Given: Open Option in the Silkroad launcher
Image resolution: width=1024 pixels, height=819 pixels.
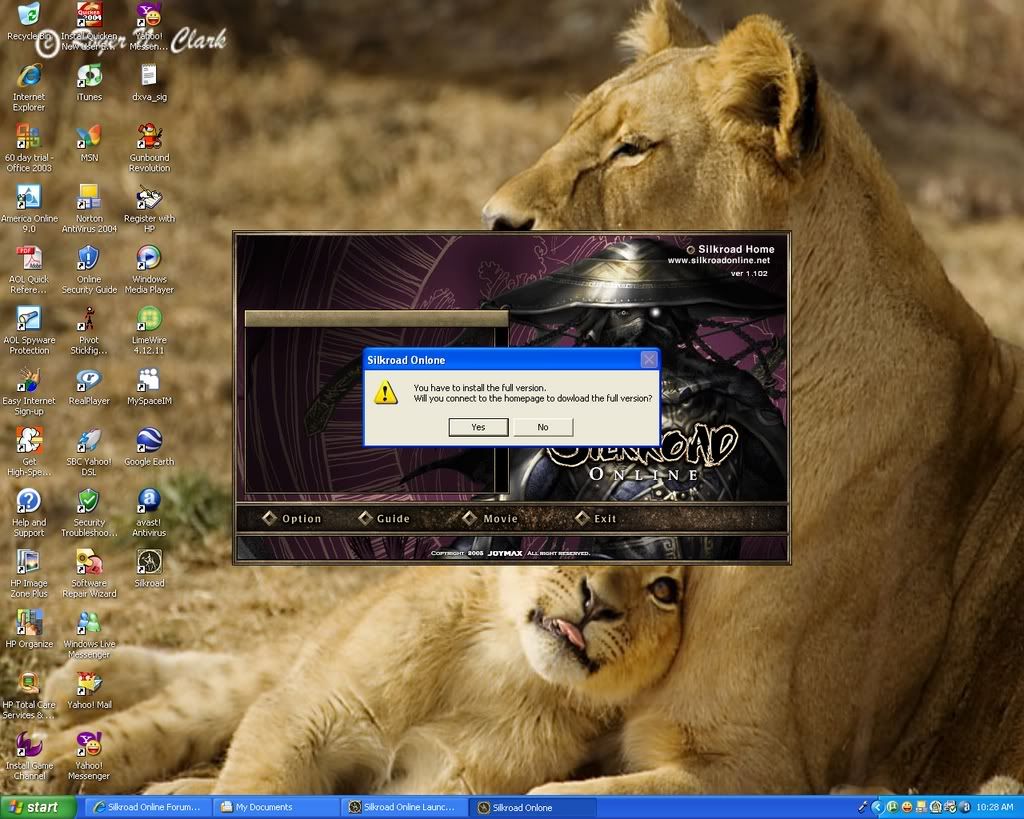Looking at the screenshot, I should (x=293, y=518).
